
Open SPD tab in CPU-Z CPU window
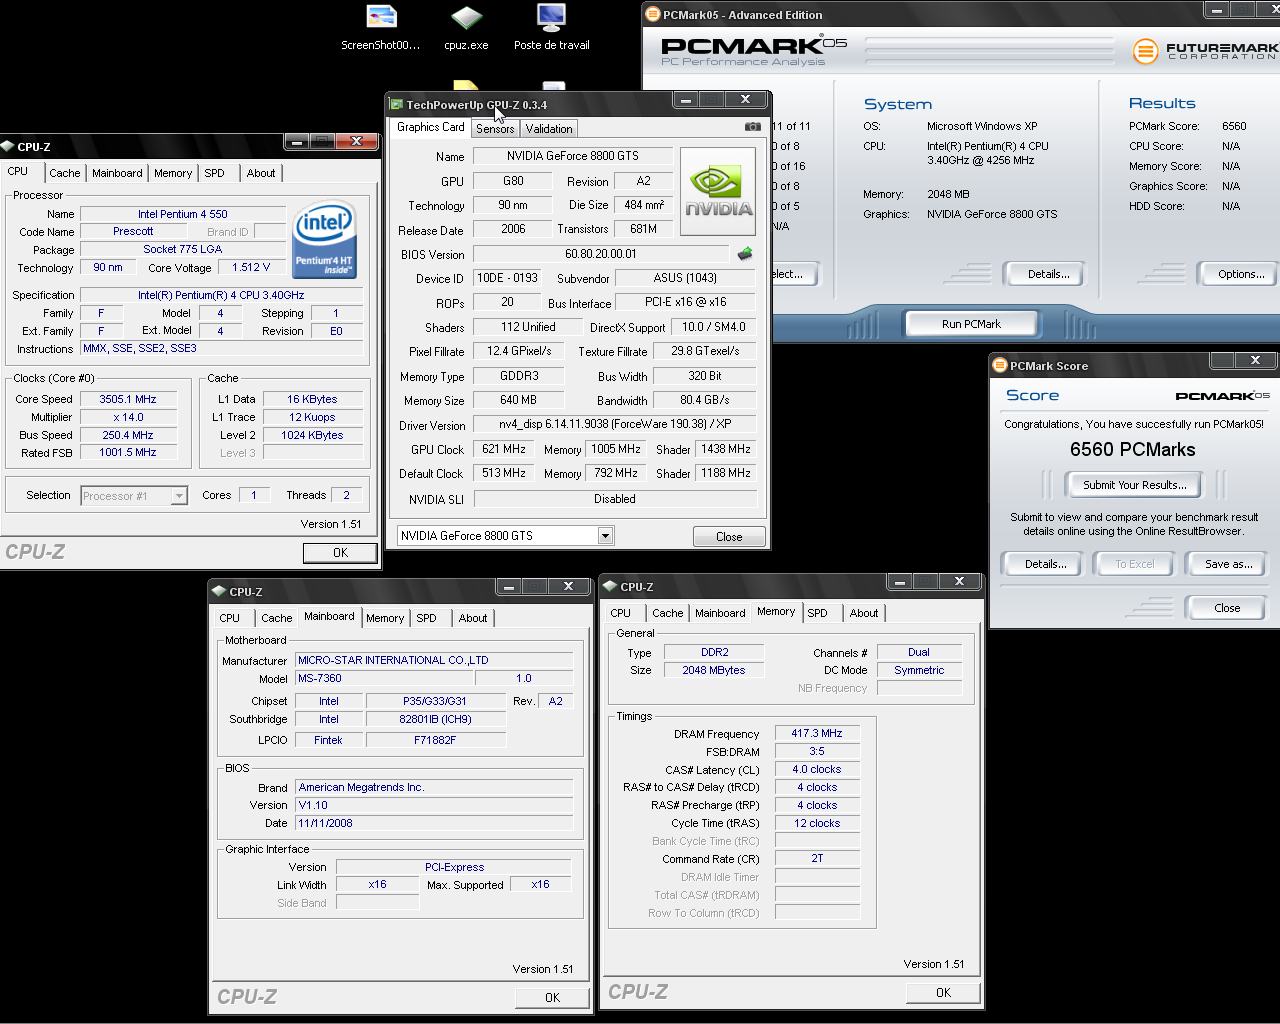coord(215,173)
